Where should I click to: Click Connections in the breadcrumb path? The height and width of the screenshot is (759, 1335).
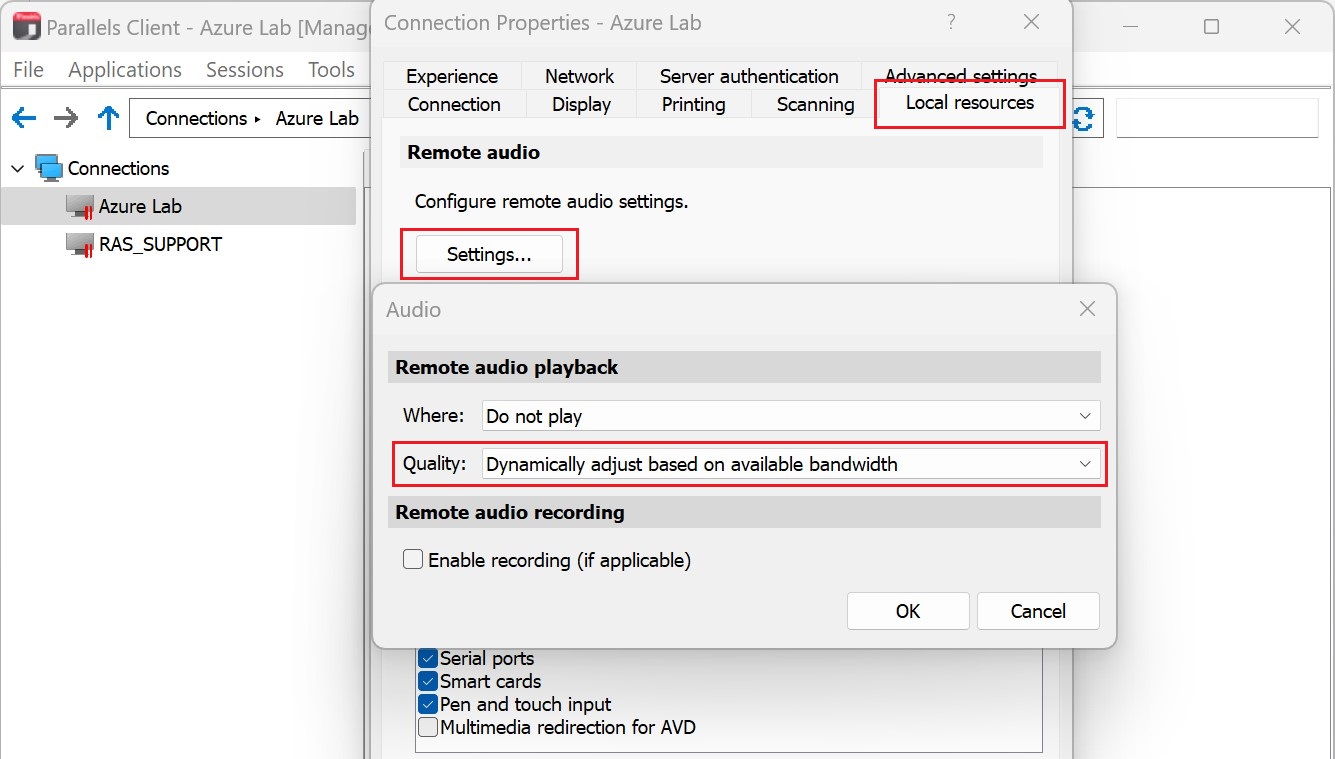pyautogui.click(x=196, y=118)
